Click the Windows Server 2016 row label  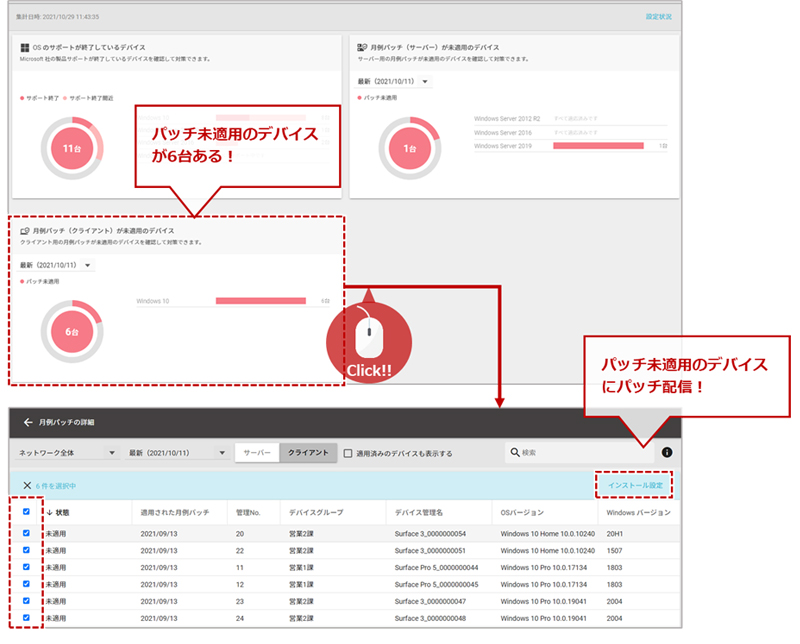[x=503, y=133]
